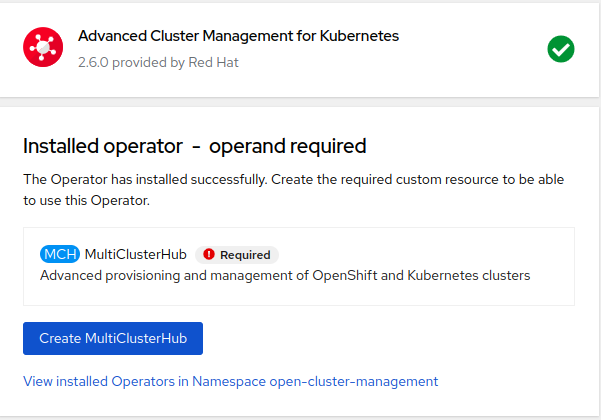
Task: Open View installed Operators in Namespace link
Action: click(x=230, y=381)
